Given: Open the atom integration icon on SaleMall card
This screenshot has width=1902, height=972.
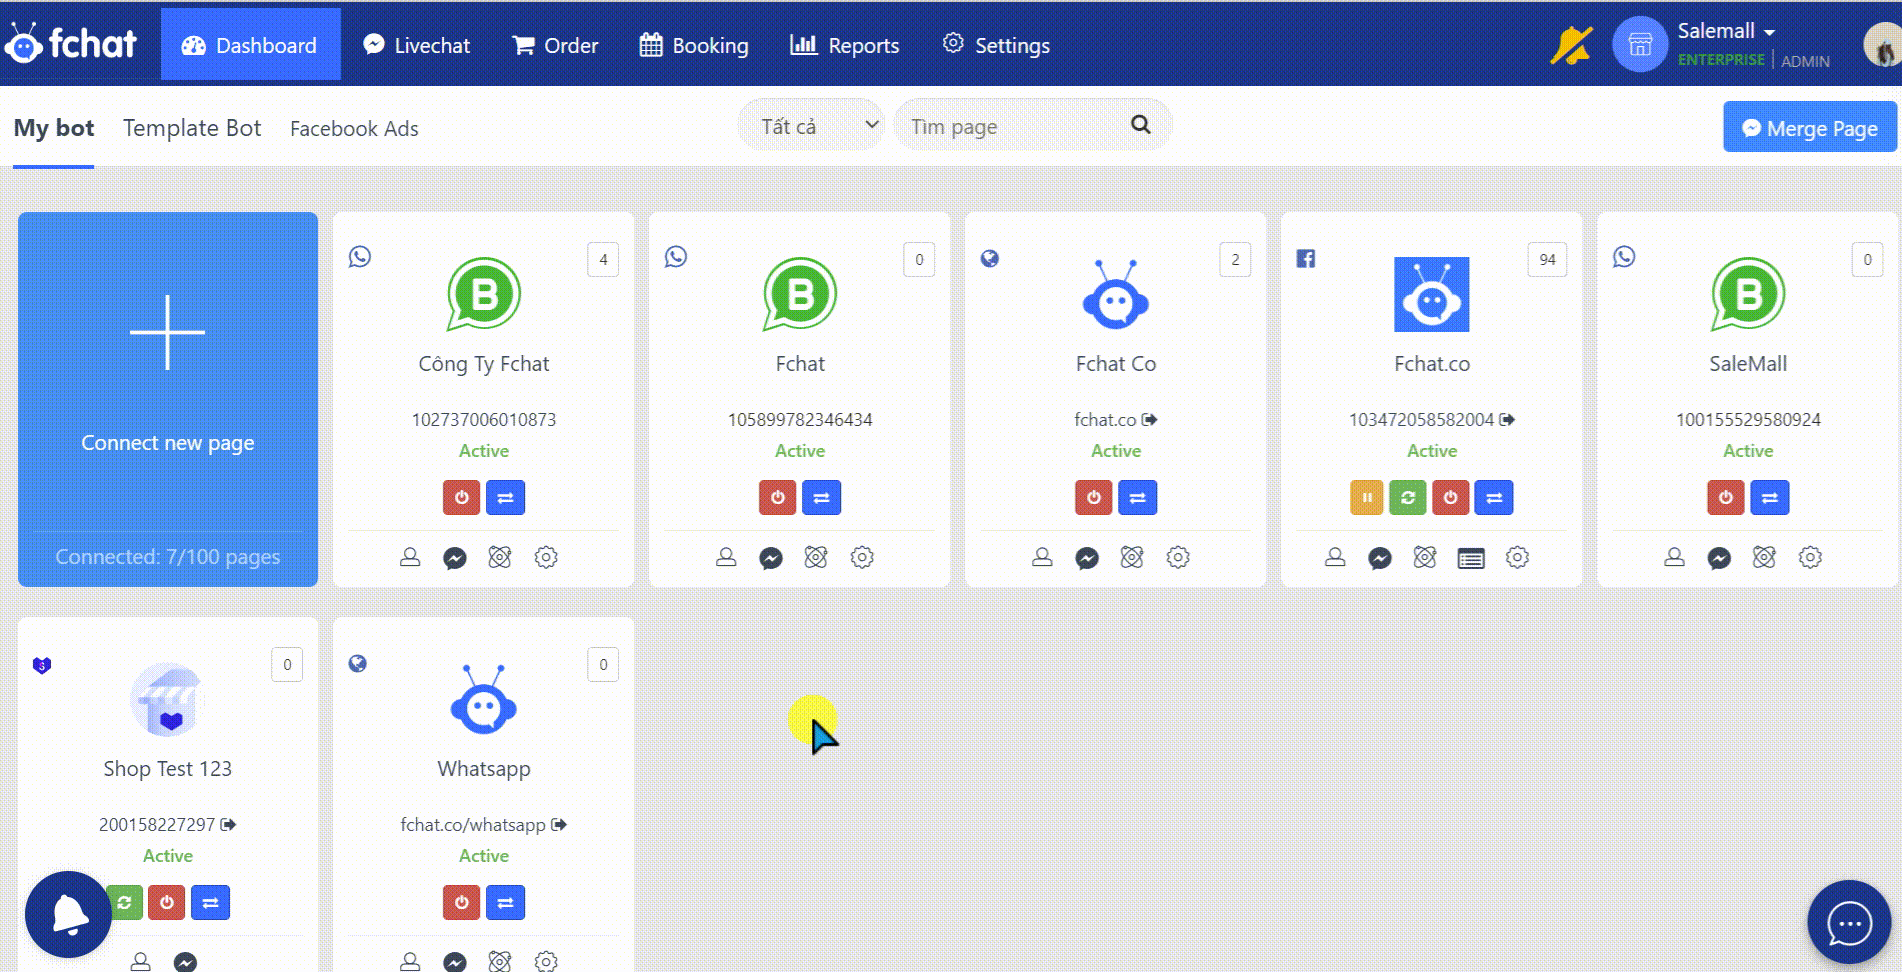Looking at the screenshot, I should [x=1764, y=557].
